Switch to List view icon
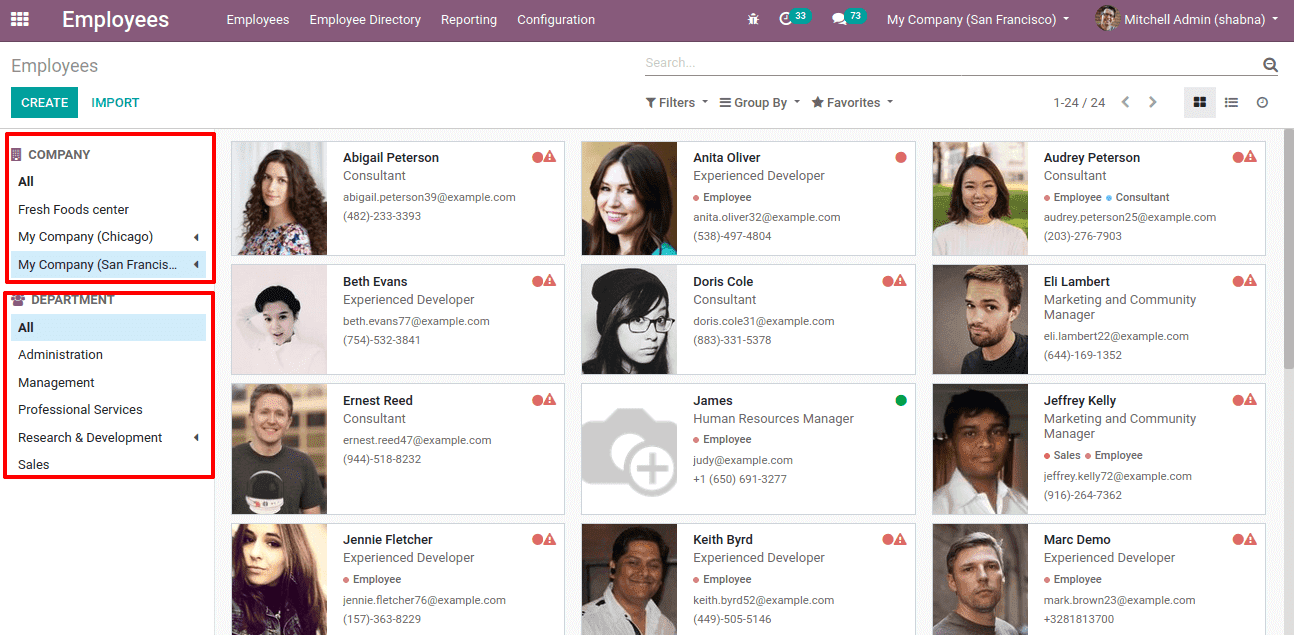The width and height of the screenshot is (1294, 635). point(1231,102)
